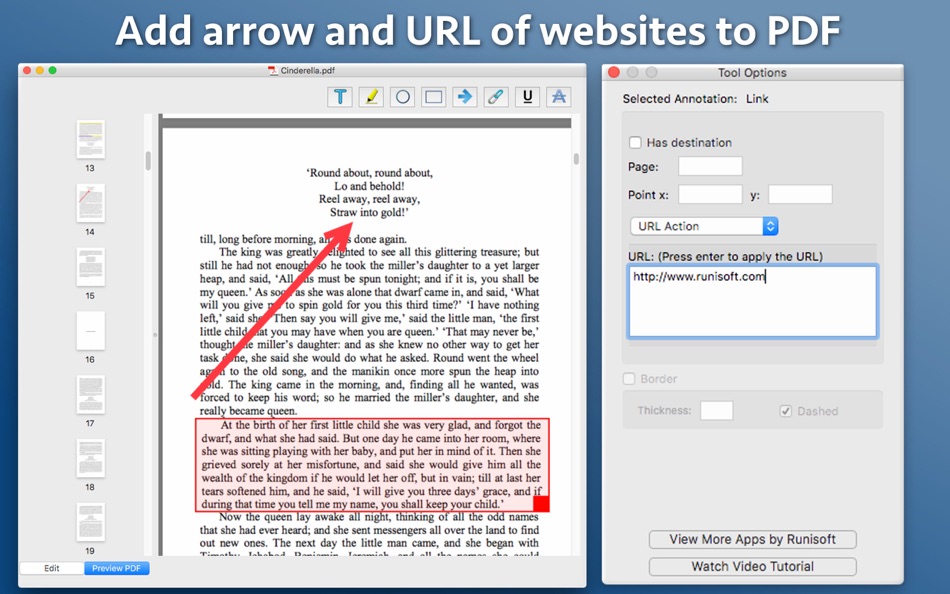Open page 18 thumbnail
The image size is (950, 594).
pos(90,458)
